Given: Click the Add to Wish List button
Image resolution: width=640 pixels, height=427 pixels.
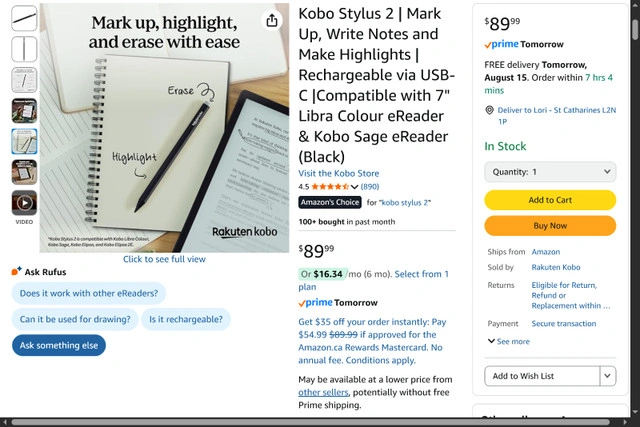Looking at the screenshot, I should click(541, 376).
